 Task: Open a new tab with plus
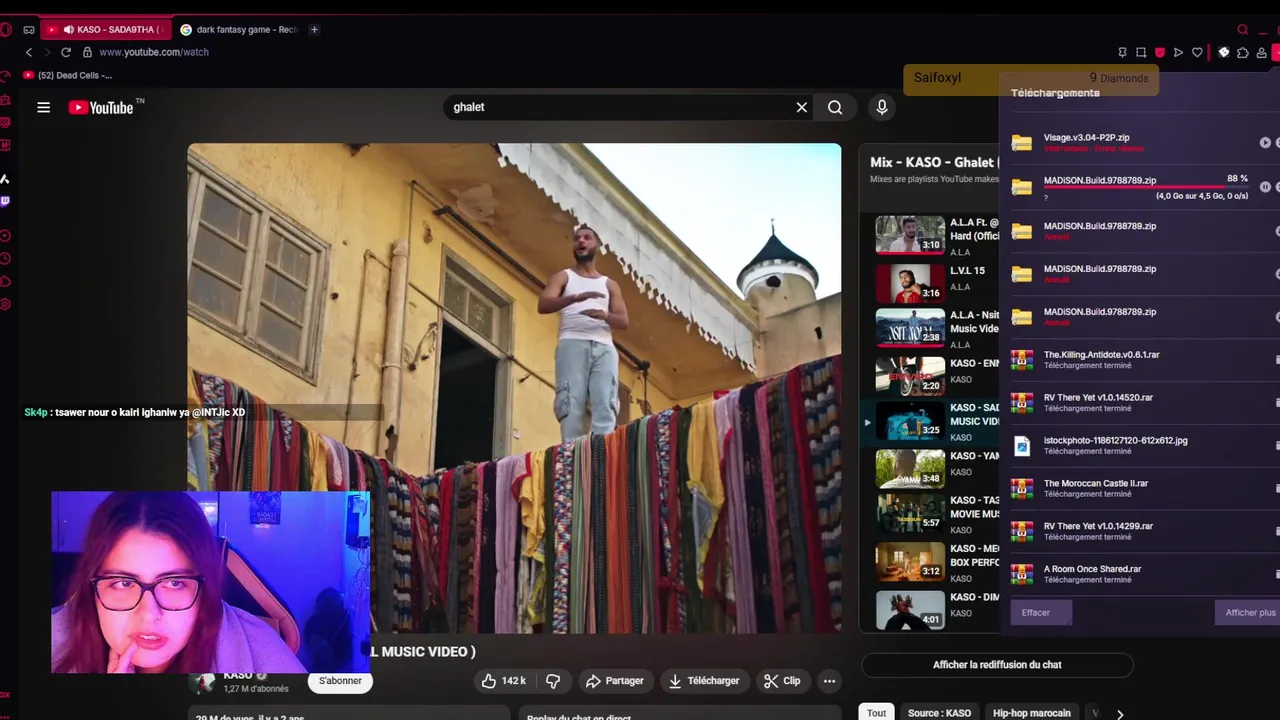point(314,30)
